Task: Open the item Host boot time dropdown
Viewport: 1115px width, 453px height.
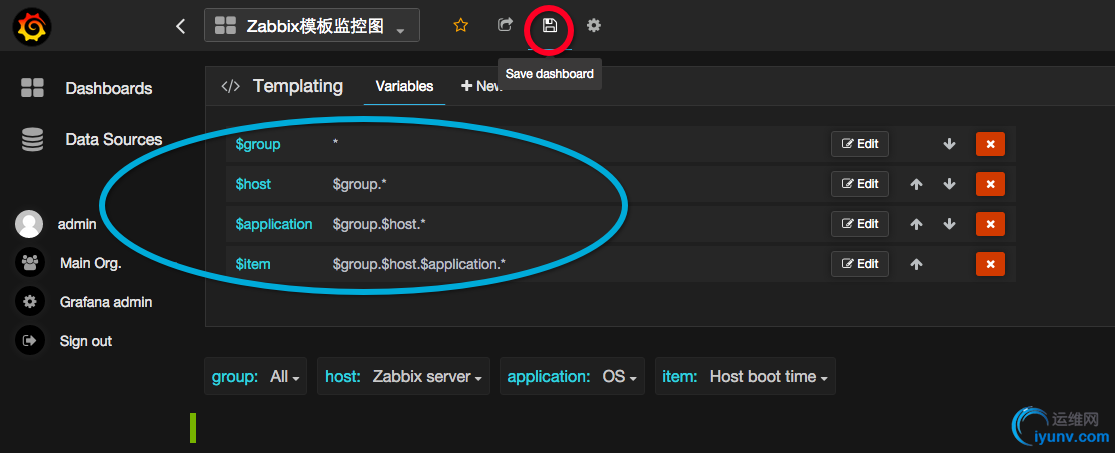Action: (768, 377)
